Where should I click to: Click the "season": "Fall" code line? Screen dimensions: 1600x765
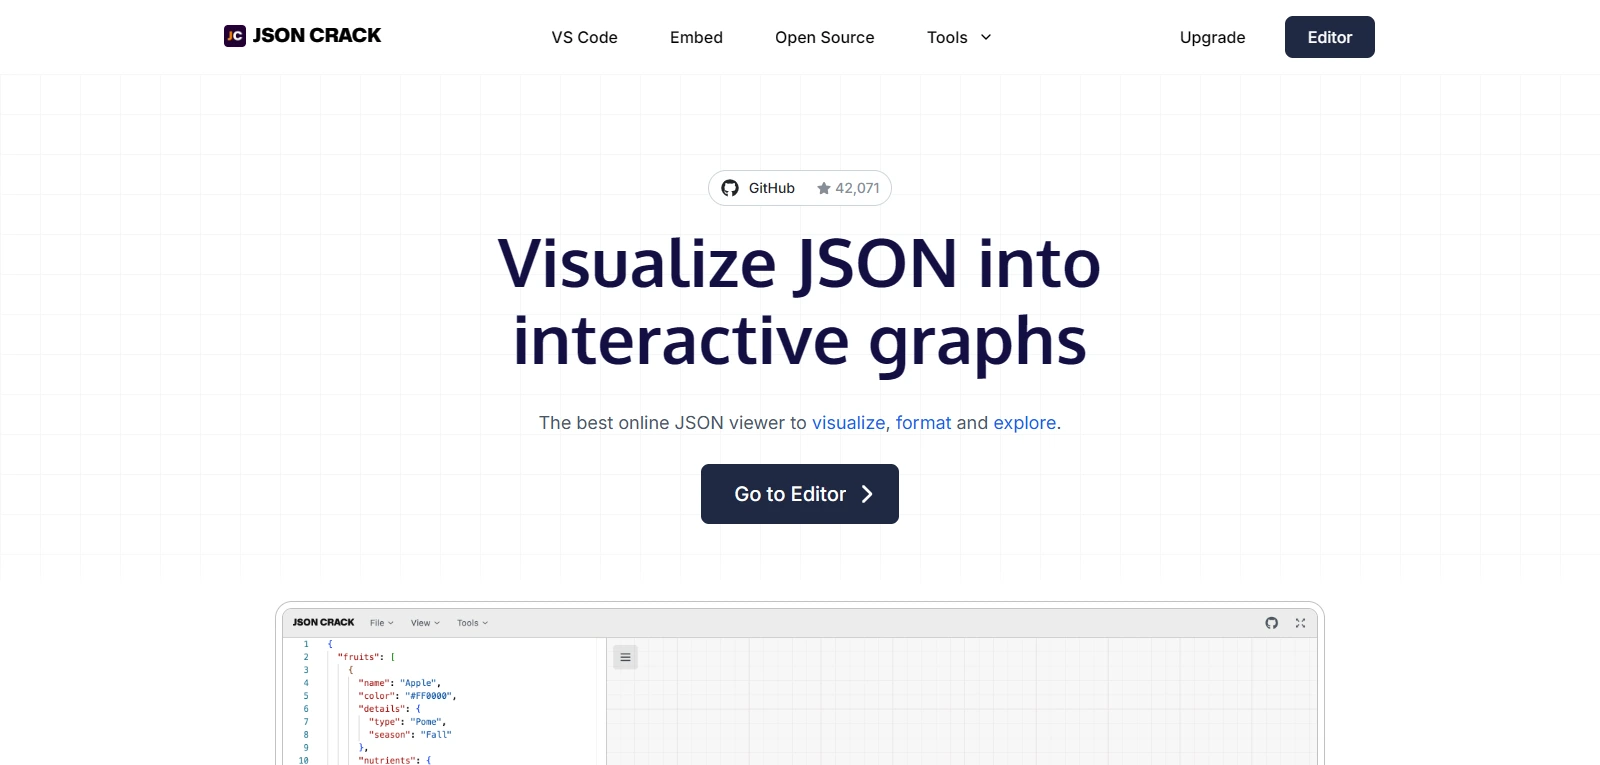pyautogui.click(x=410, y=735)
